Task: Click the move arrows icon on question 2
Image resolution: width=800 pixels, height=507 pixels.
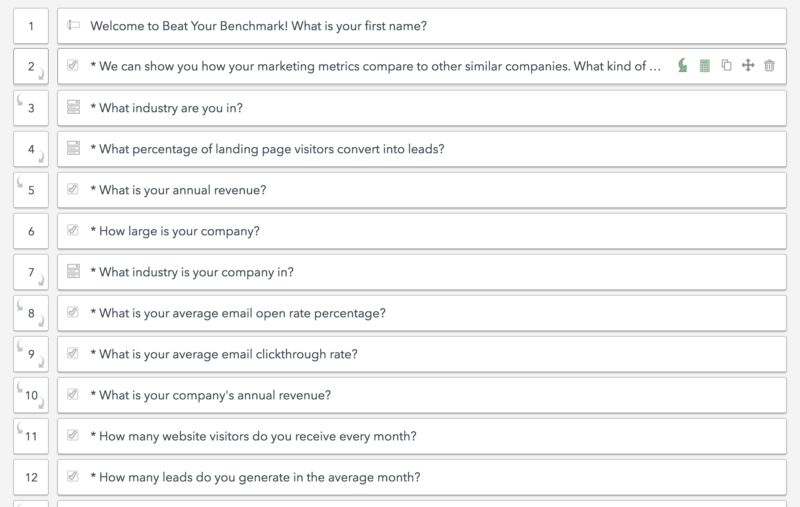Action: (x=748, y=66)
